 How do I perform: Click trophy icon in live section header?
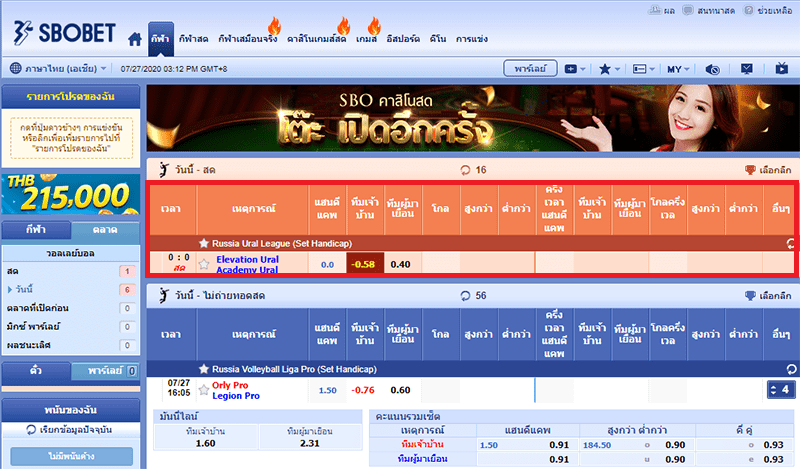750,170
